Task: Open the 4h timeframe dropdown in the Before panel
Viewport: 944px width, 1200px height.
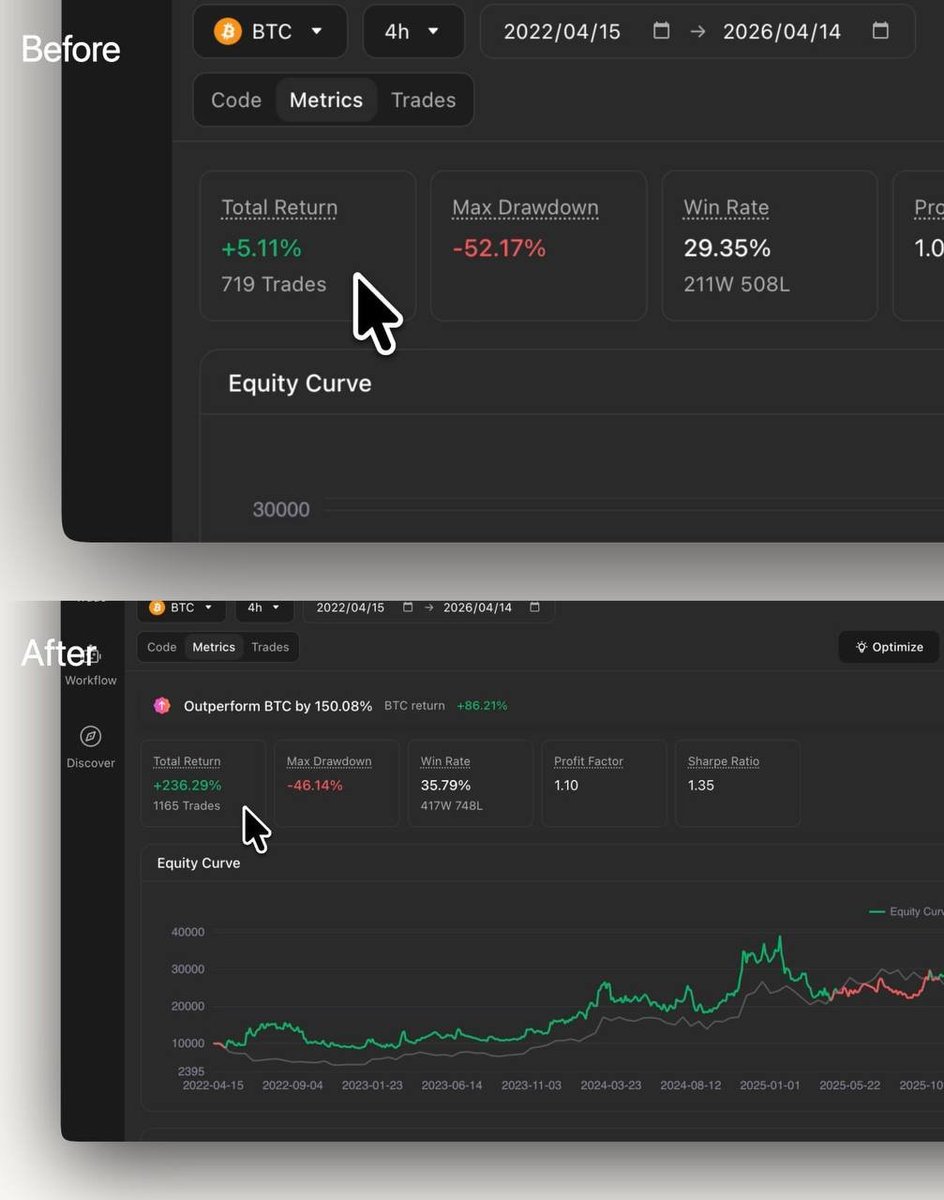Action: coord(413,31)
